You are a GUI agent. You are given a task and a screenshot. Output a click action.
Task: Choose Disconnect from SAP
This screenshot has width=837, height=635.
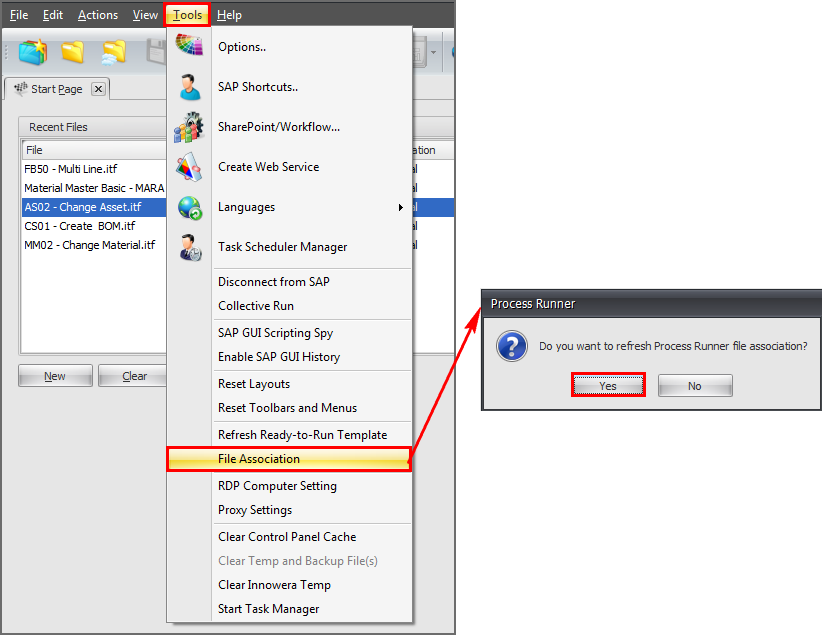tap(273, 282)
